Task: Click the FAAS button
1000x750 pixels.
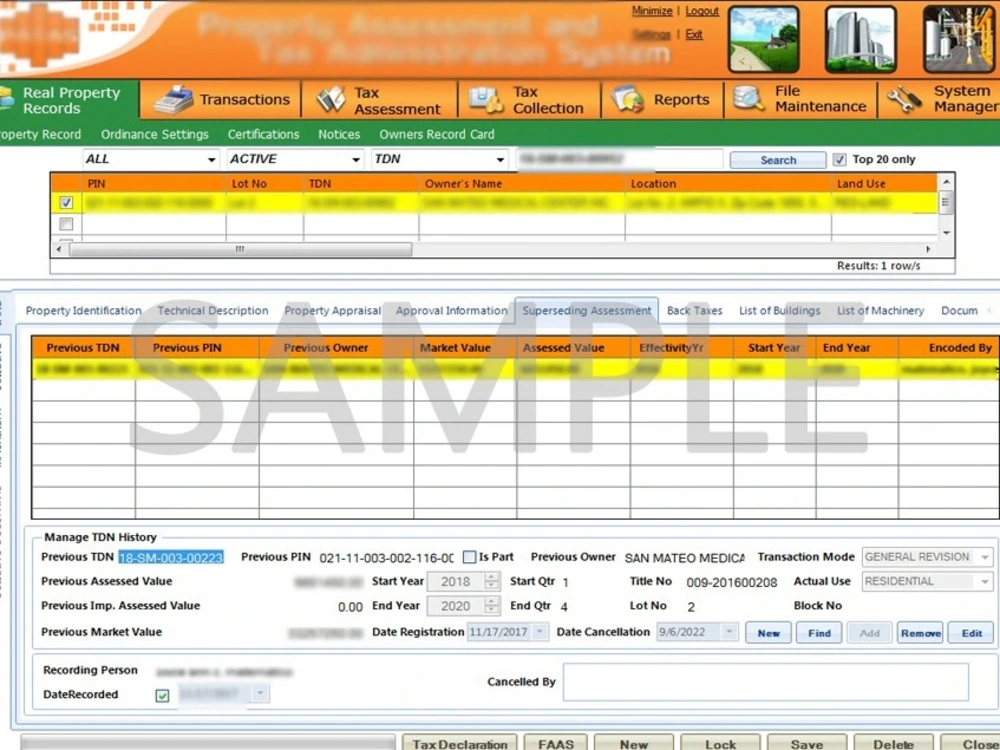Action: tap(555, 743)
